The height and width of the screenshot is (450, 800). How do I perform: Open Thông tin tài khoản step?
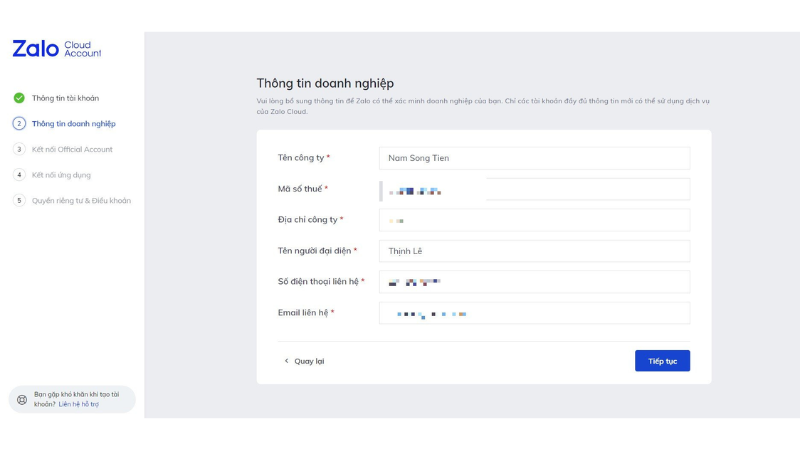point(65,98)
